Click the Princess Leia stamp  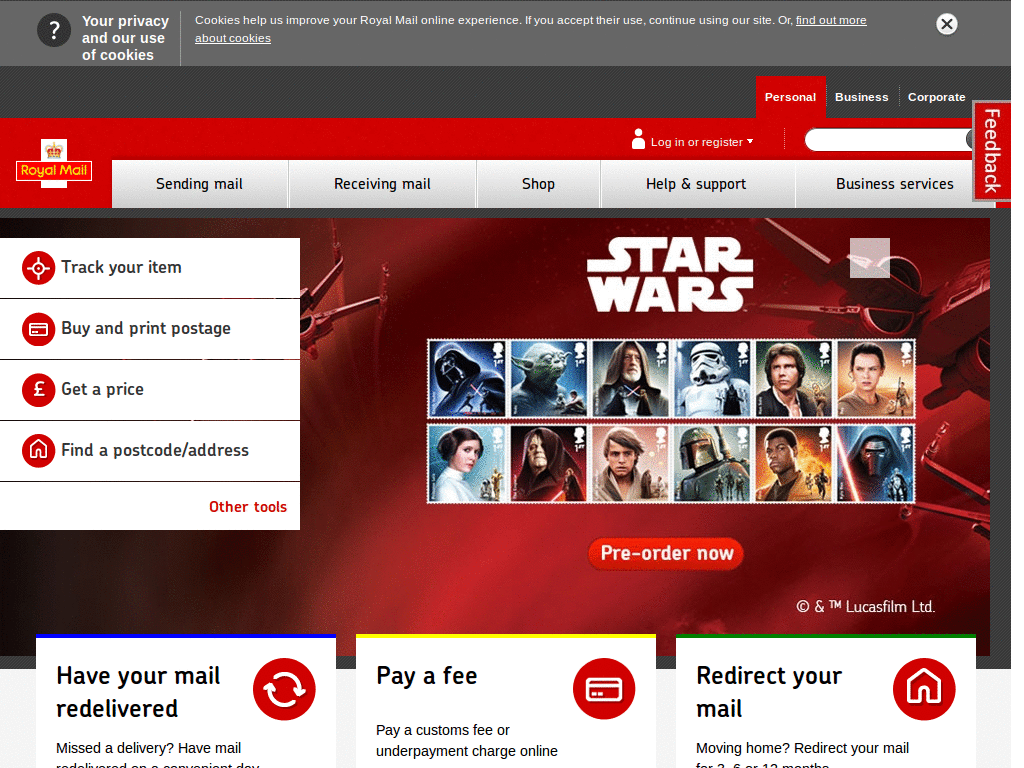pos(467,464)
